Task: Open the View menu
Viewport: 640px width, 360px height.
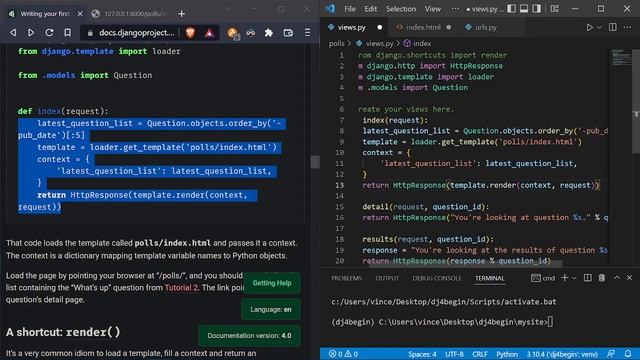Action: click(x=433, y=9)
